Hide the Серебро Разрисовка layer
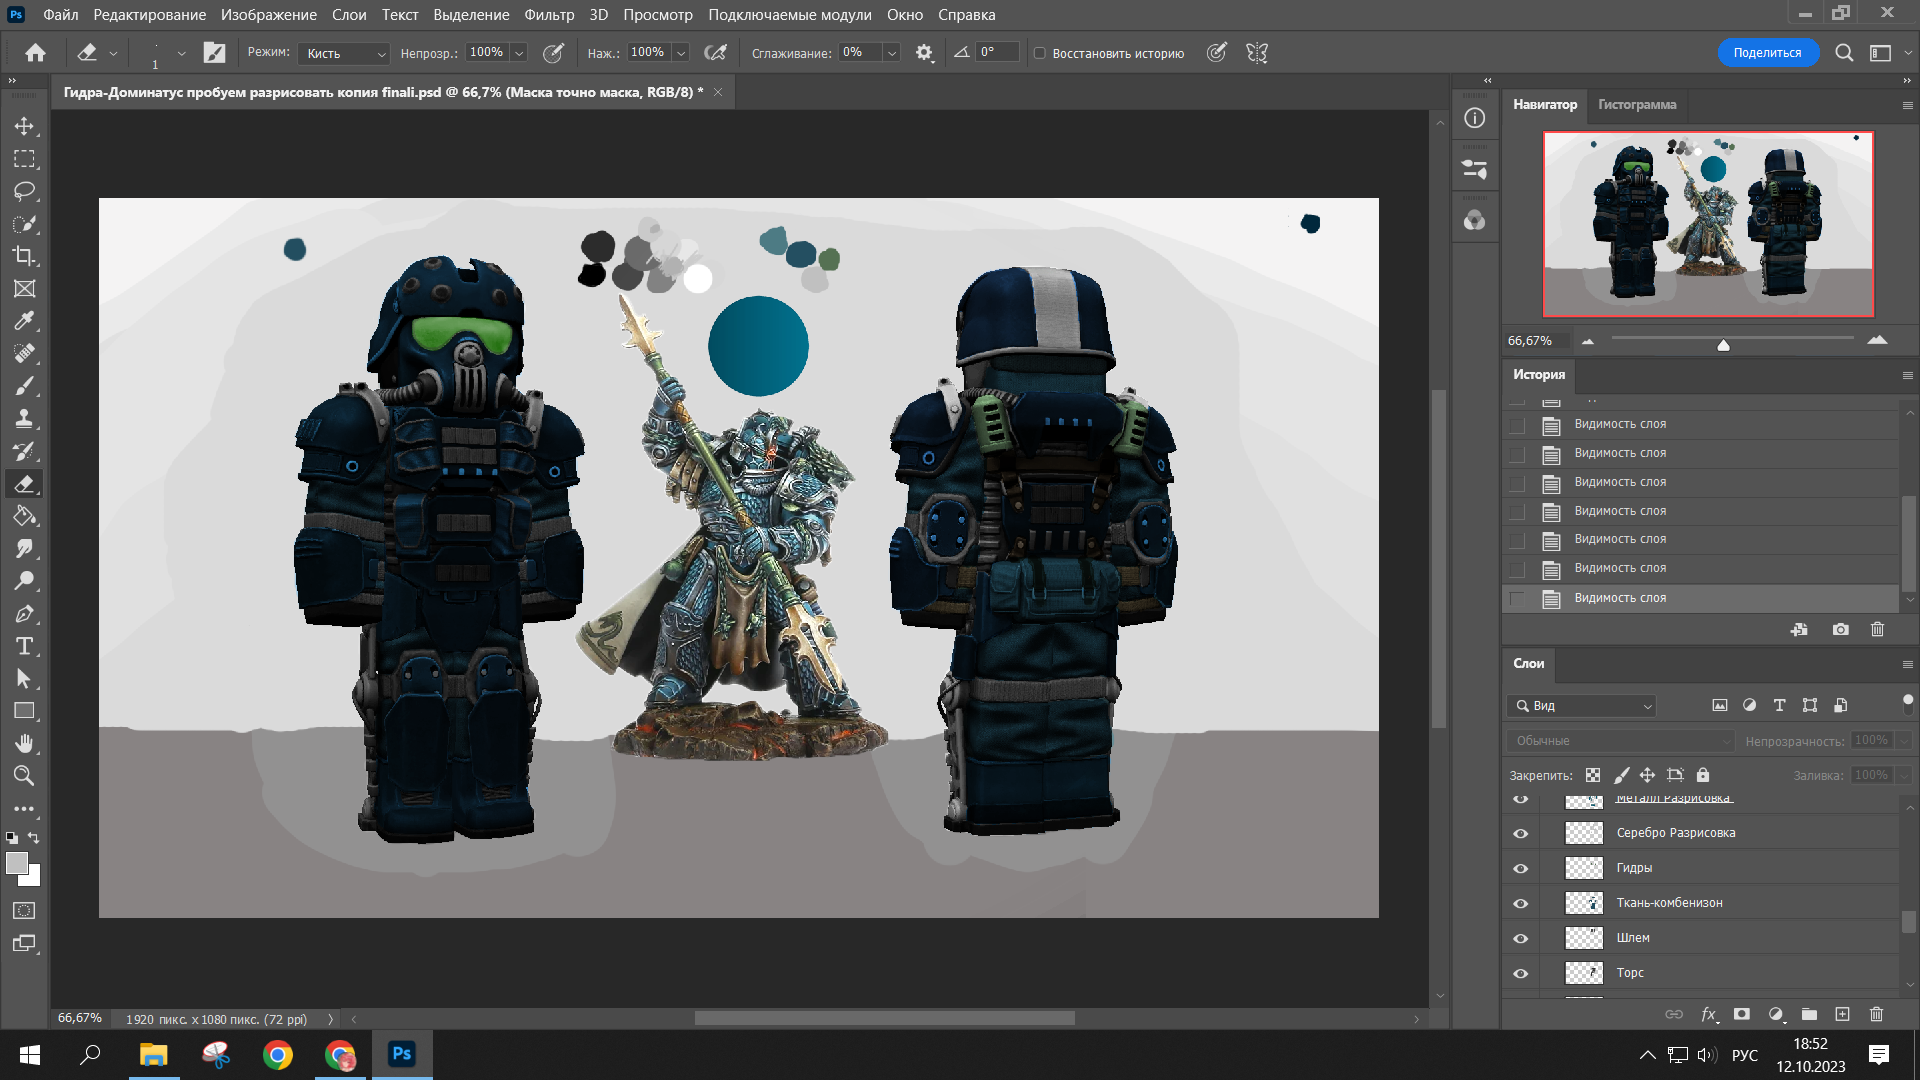Image resolution: width=1920 pixels, height=1080 pixels. pos(1520,833)
